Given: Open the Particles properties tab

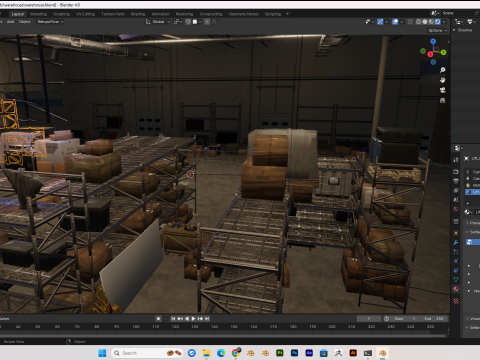Looking at the screenshot, I should (456, 252).
